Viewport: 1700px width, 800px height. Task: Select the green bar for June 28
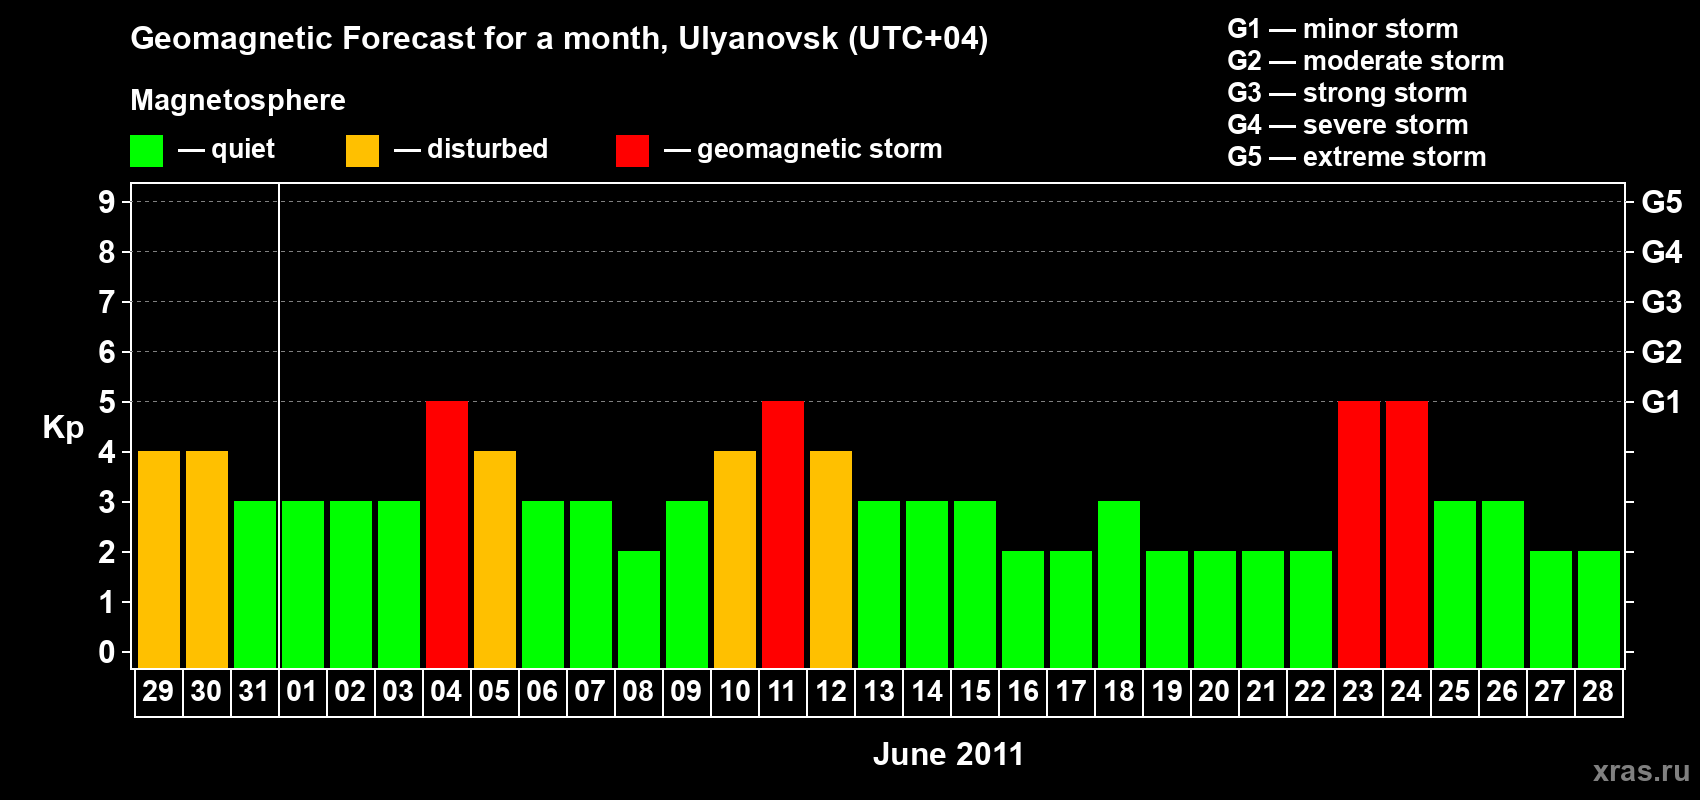pos(1599,609)
